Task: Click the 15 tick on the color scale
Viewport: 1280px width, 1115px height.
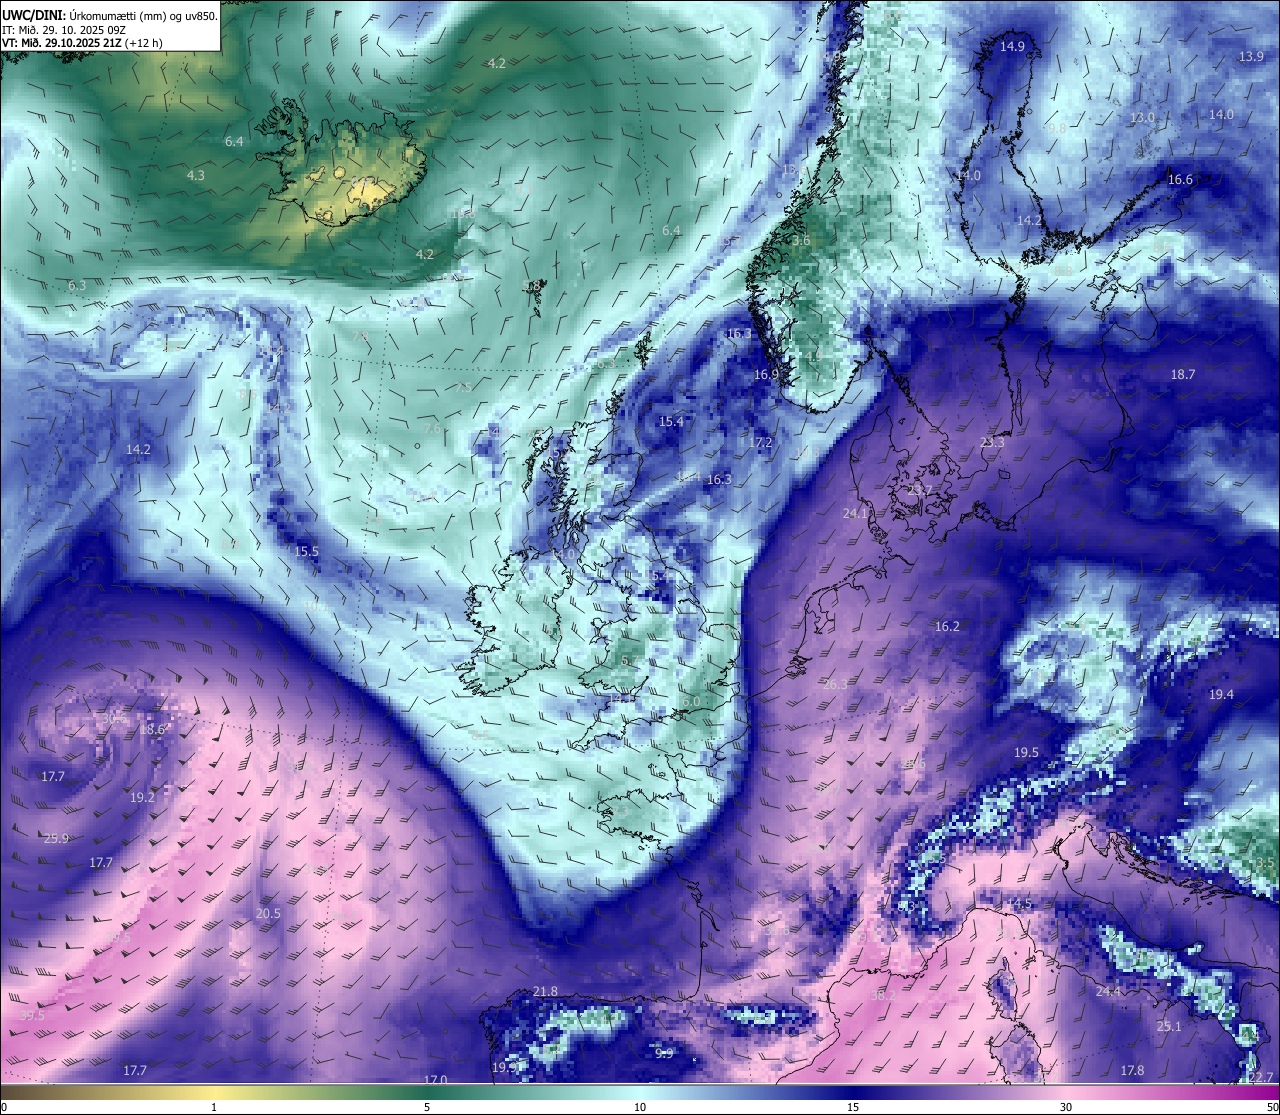Action: [x=853, y=1107]
